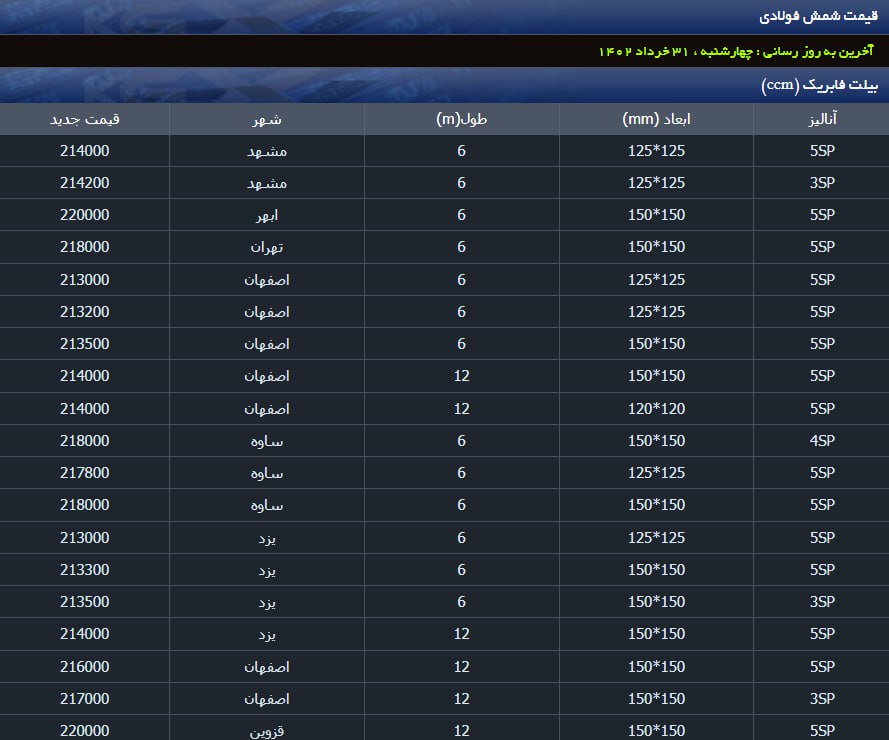Click 150*150 in the 216000 row

click(x=657, y=666)
